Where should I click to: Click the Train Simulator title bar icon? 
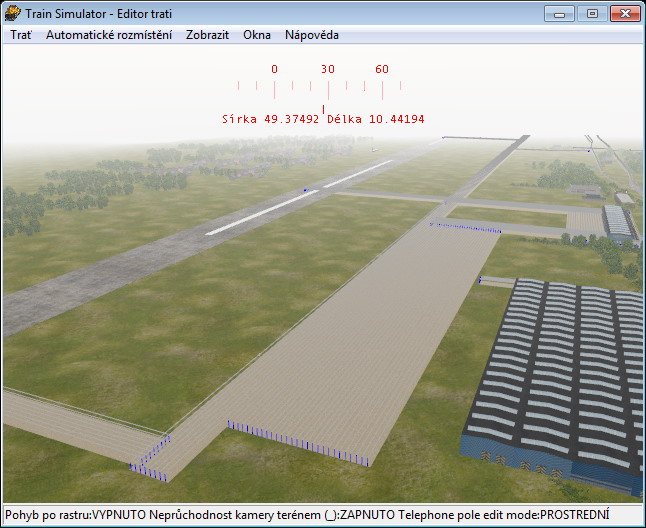tap(12, 14)
